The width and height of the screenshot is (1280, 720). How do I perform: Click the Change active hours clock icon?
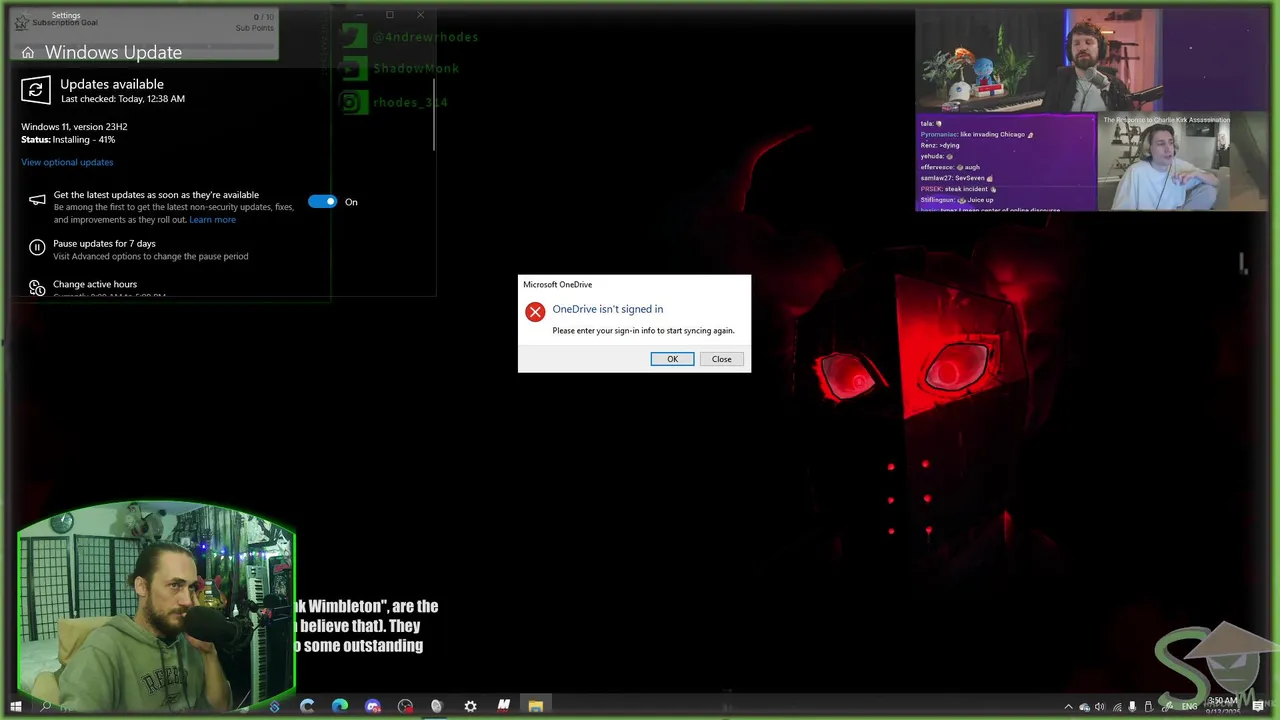[x=37, y=288]
